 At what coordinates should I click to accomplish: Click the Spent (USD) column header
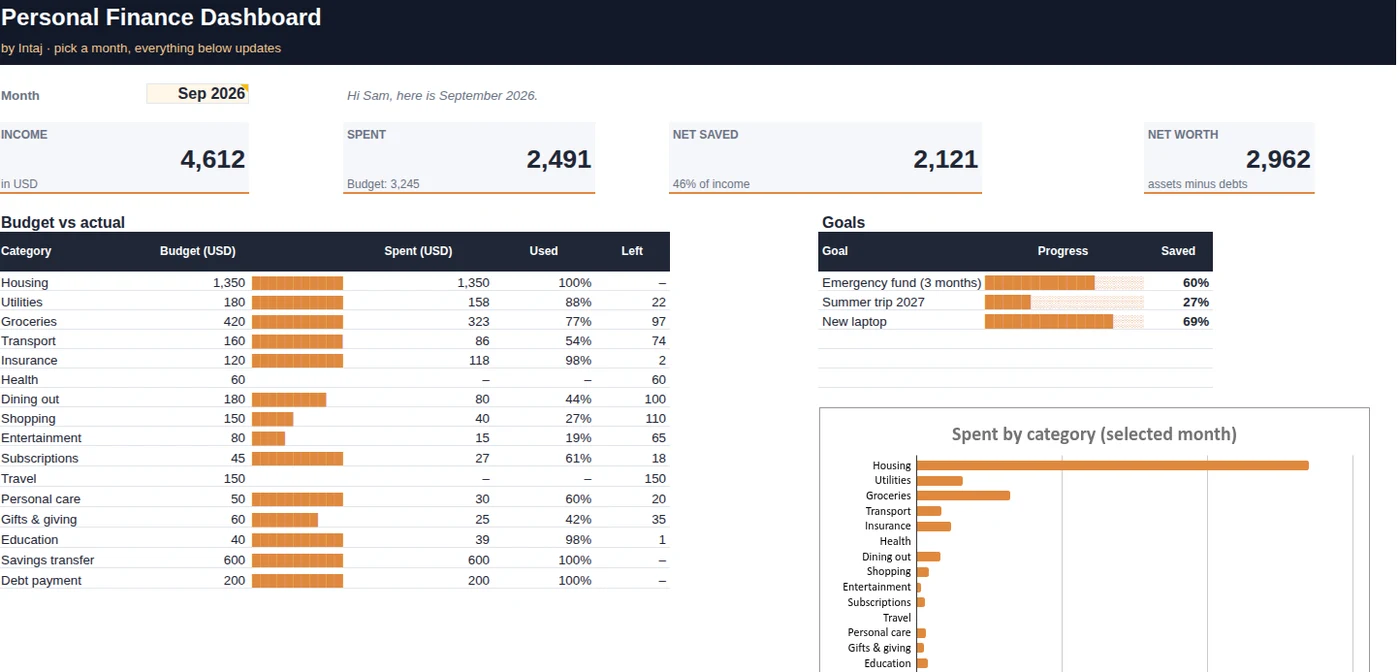[418, 251]
